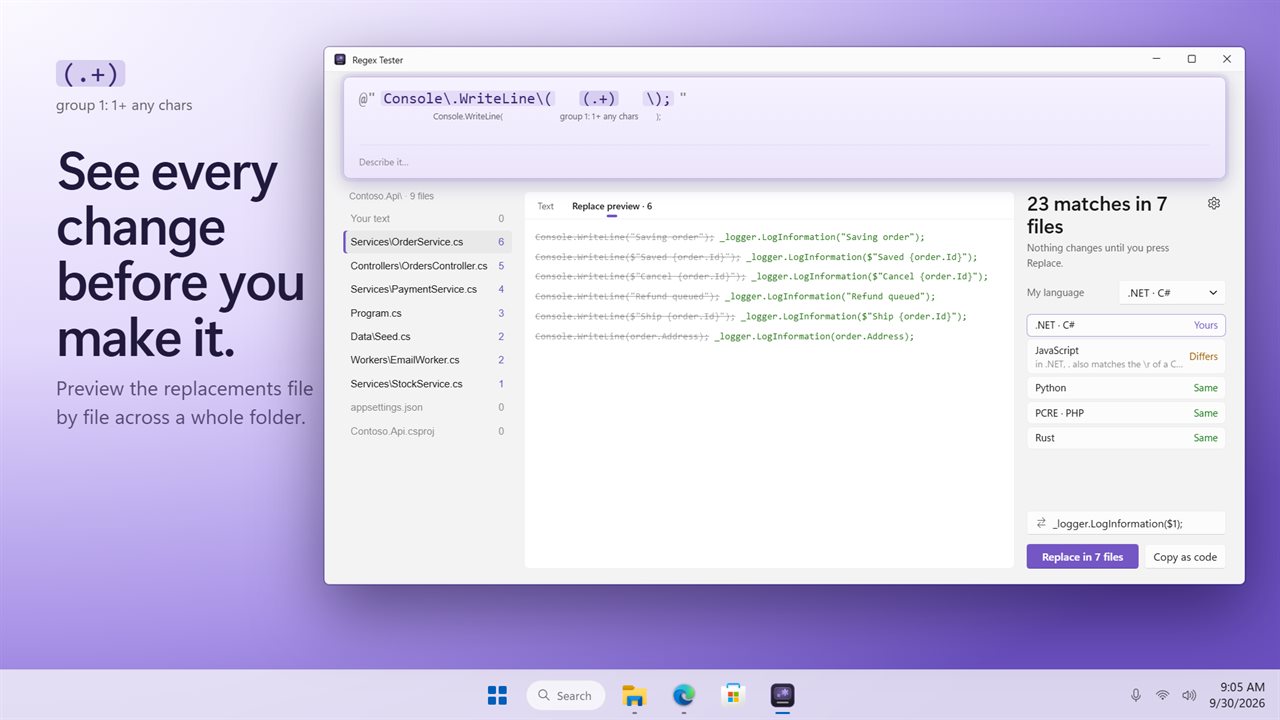Viewport: 1280px width, 720px height.
Task: Click the Contoso.Api\ · 9 files folder header
Action: point(391,196)
